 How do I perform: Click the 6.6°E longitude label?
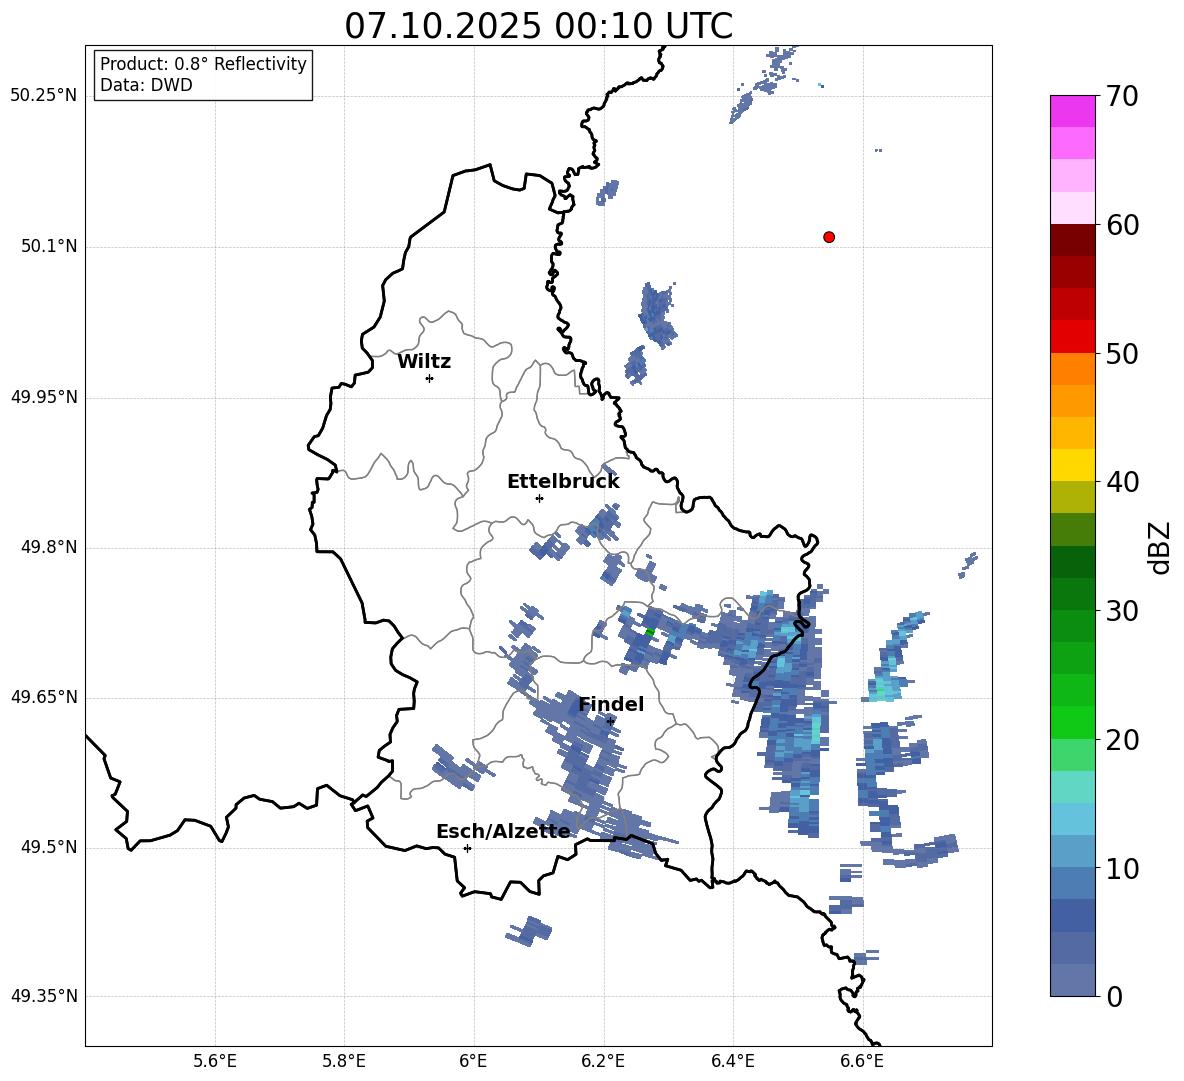[x=862, y=1061]
